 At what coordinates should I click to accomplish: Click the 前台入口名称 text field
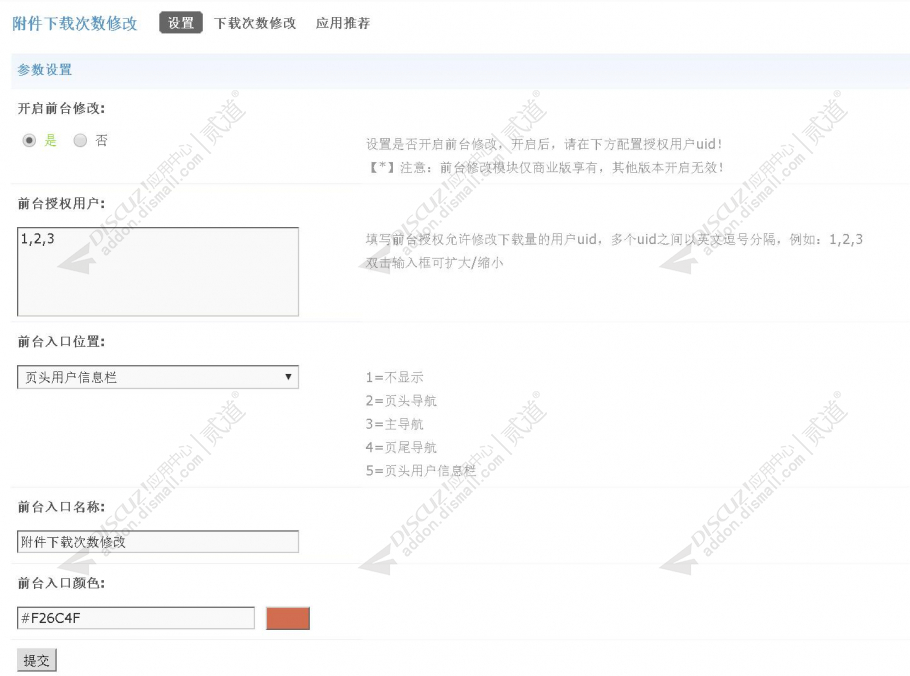(x=158, y=541)
